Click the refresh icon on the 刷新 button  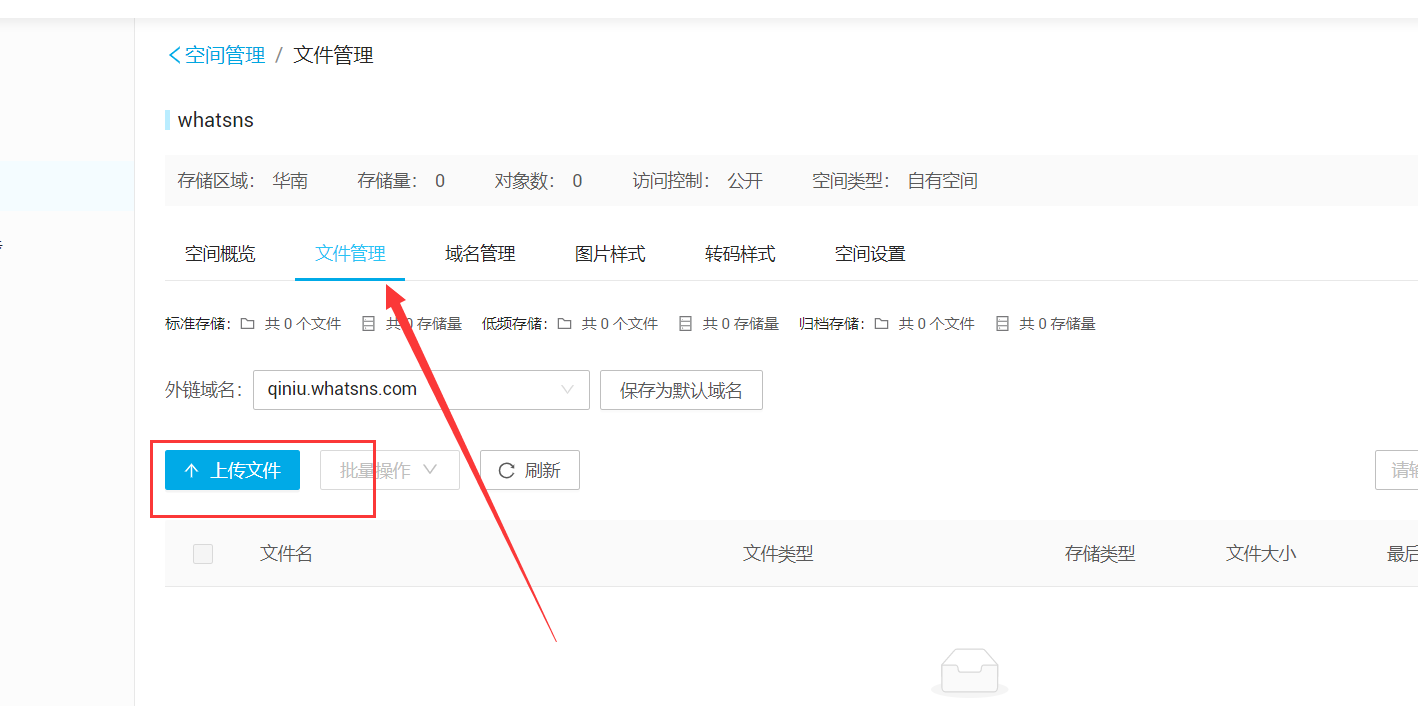(x=506, y=470)
